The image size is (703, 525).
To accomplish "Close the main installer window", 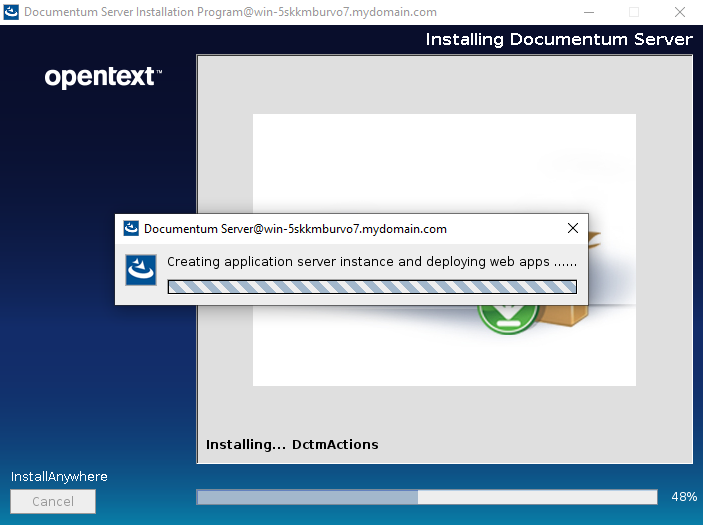I will click(x=679, y=12).
